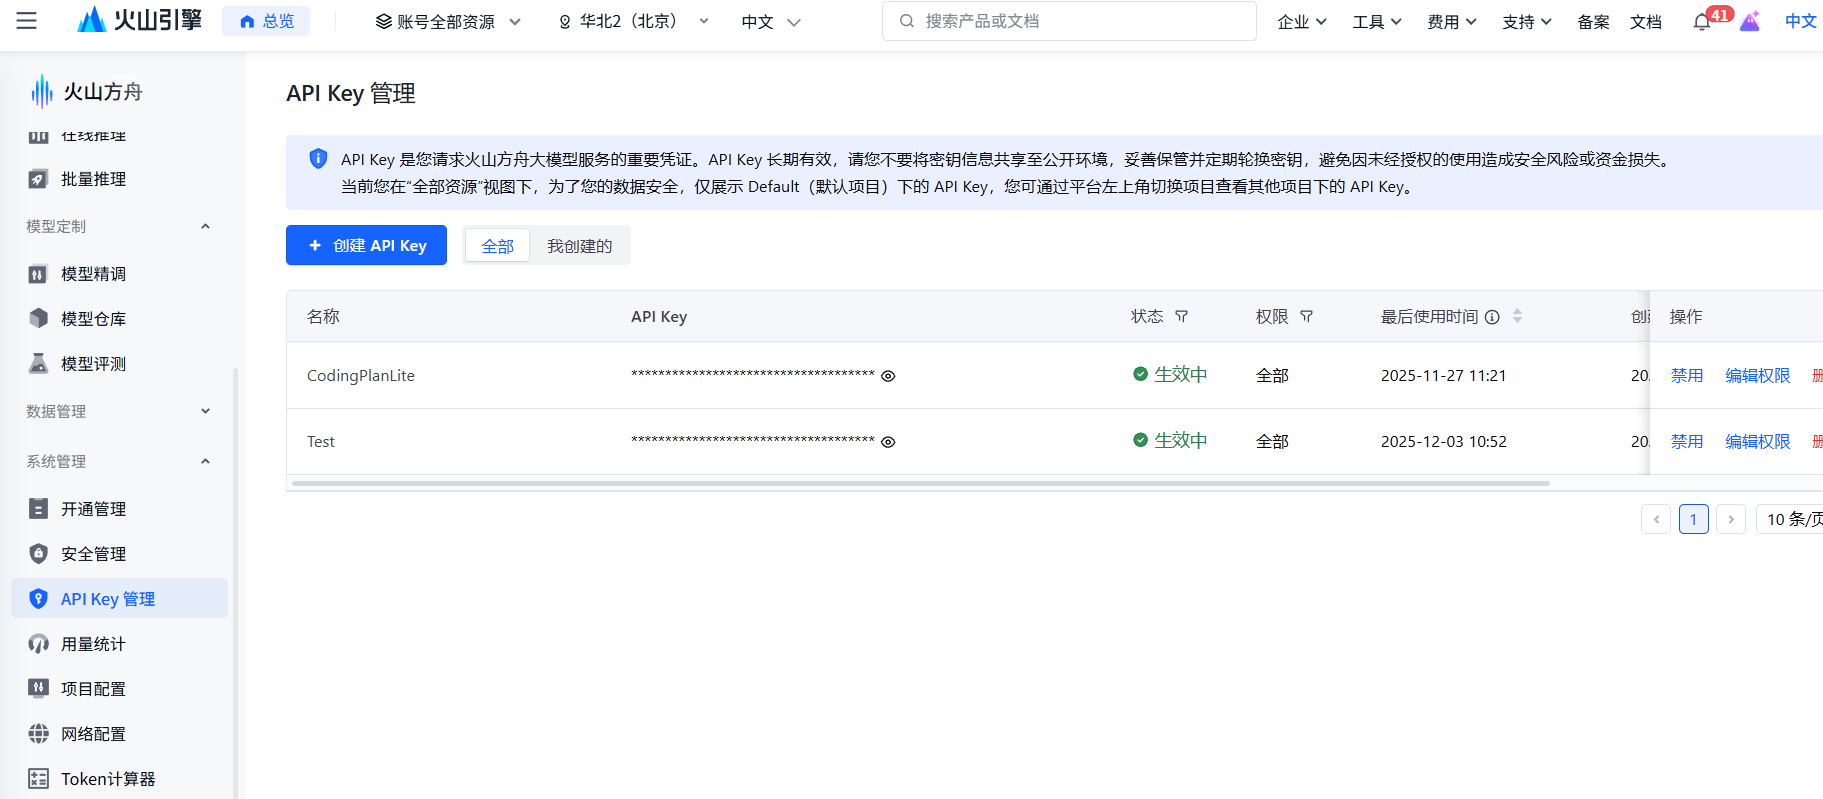This screenshot has height=799, width=1823.
Task: Click the 网络配置 globe icon
Action: pyautogui.click(x=38, y=734)
